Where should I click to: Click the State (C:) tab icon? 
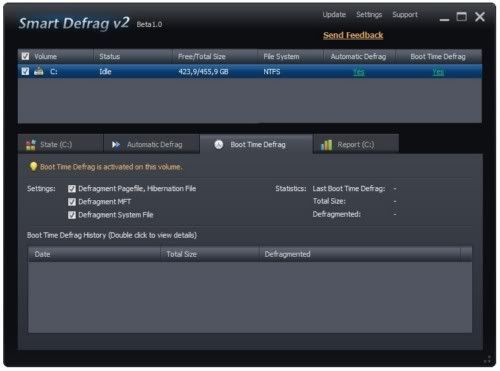[31, 145]
